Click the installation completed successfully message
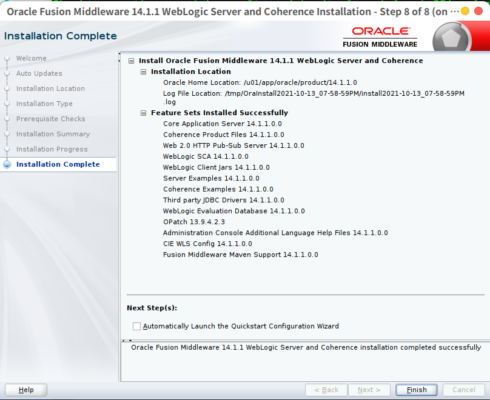The width and height of the screenshot is (490, 400). [x=306, y=347]
